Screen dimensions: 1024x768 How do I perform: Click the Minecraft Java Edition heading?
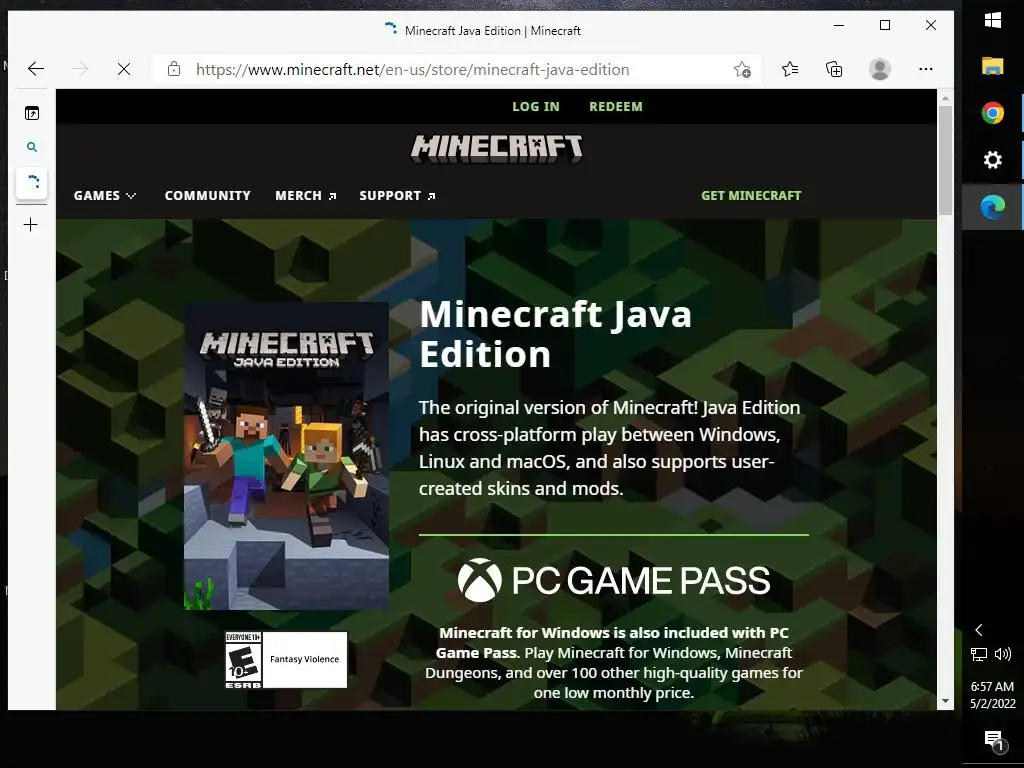pos(555,334)
